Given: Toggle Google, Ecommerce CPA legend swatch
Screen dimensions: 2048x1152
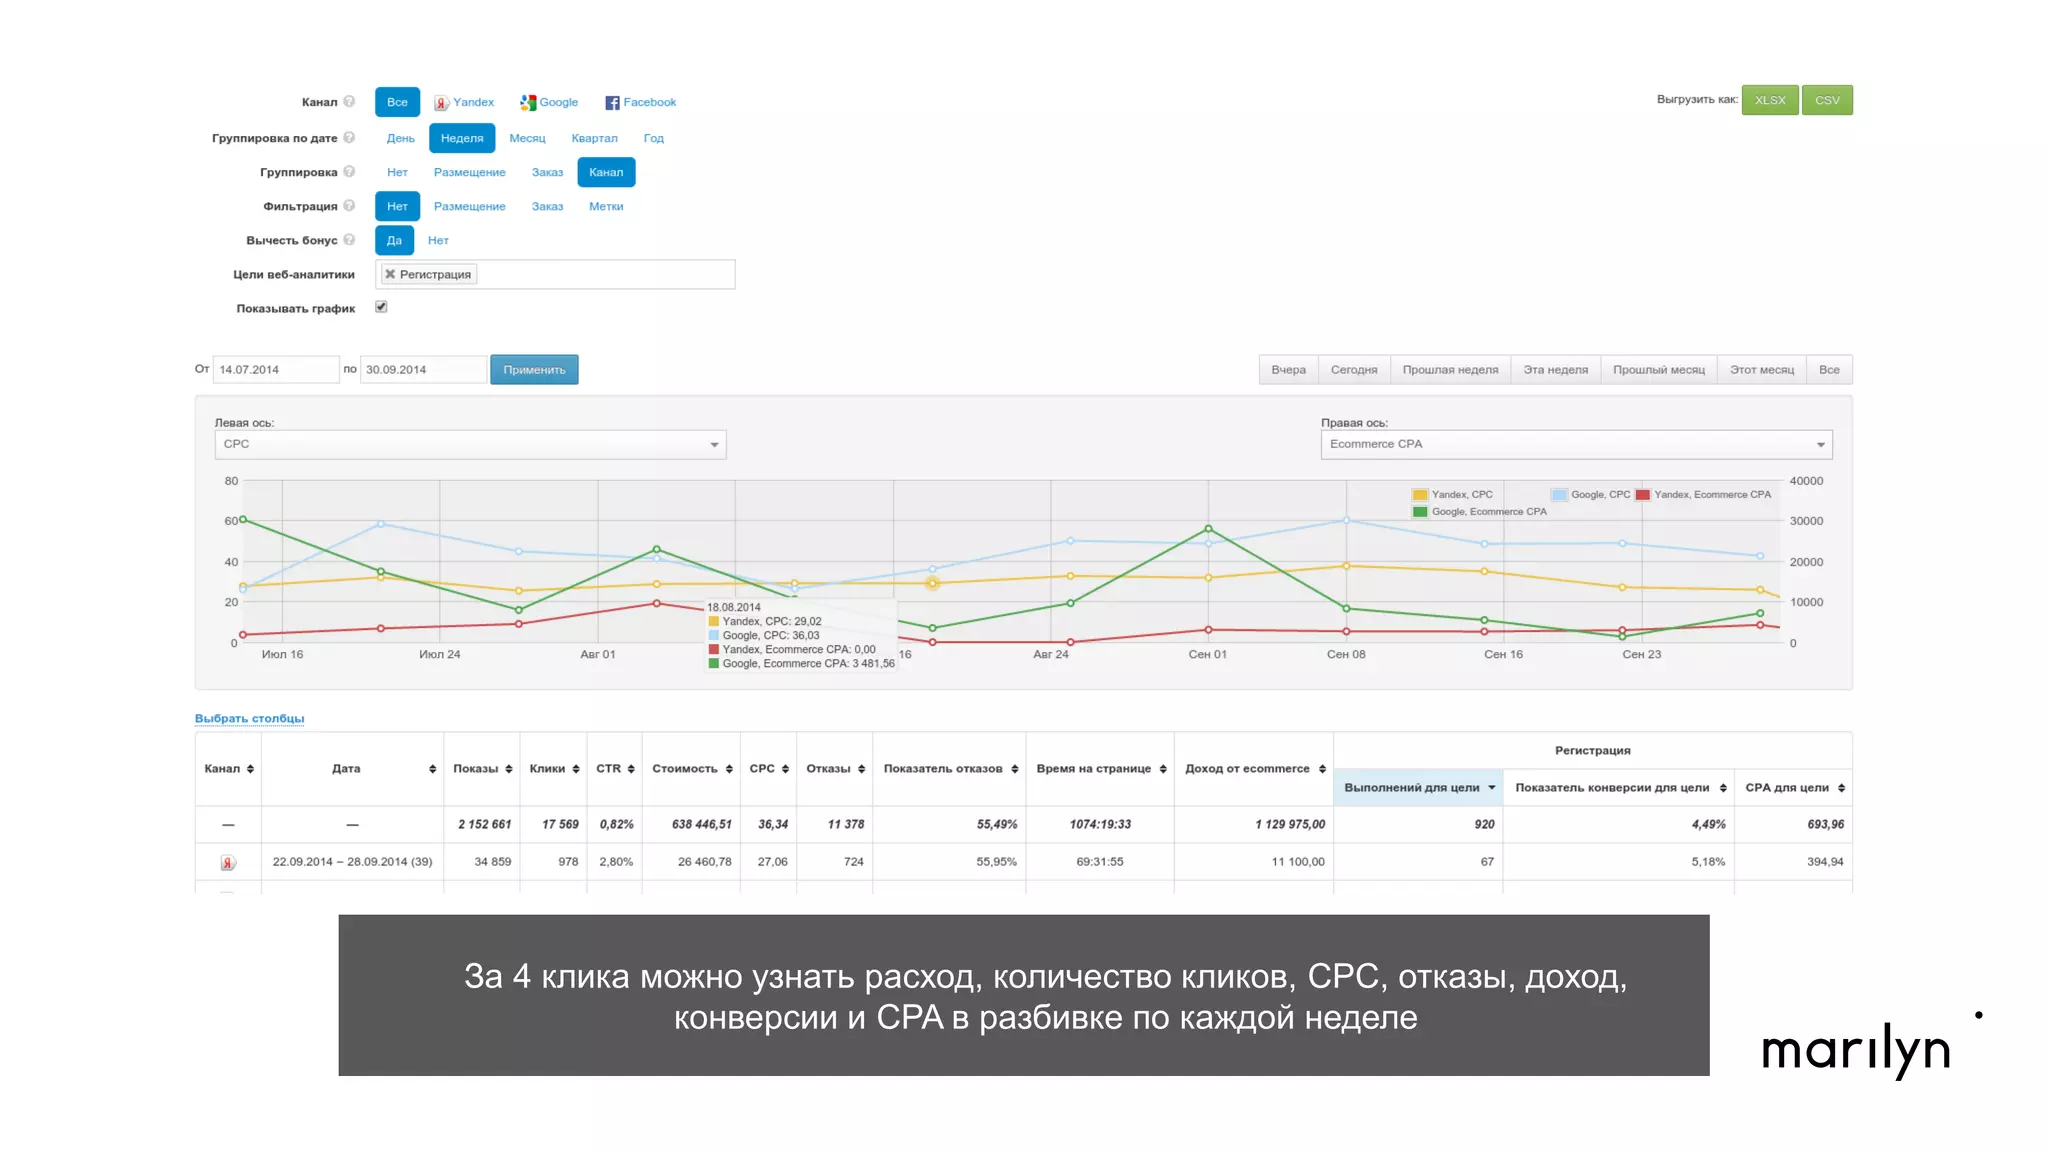Looking at the screenshot, I should tap(1420, 511).
